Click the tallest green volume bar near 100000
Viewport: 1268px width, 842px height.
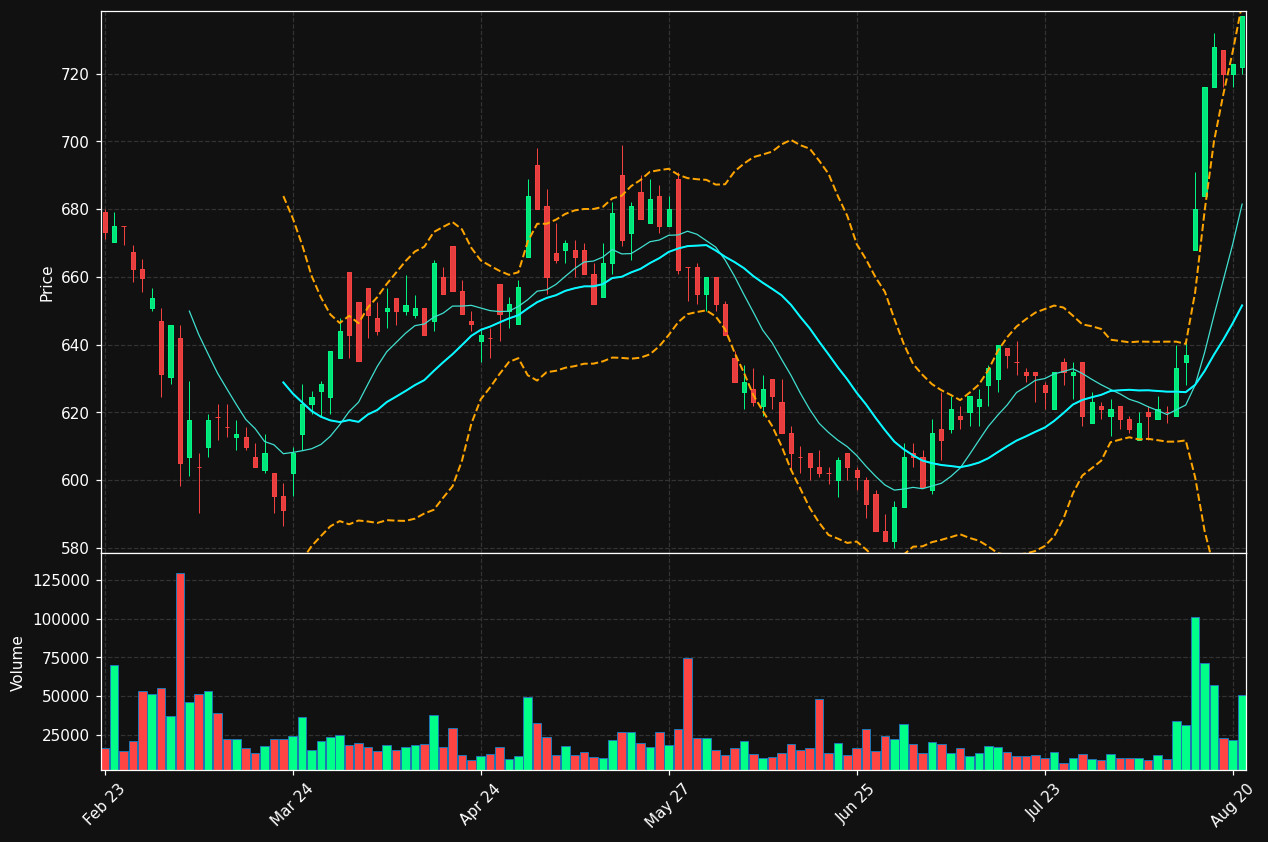[x=1195, y=694]
